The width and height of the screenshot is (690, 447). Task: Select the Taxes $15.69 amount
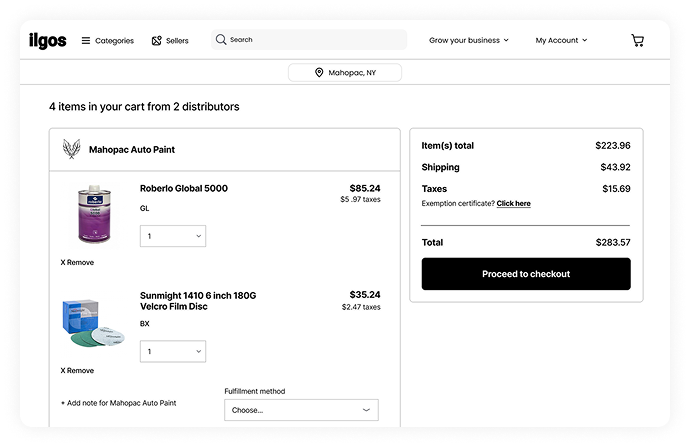(616, 189)
